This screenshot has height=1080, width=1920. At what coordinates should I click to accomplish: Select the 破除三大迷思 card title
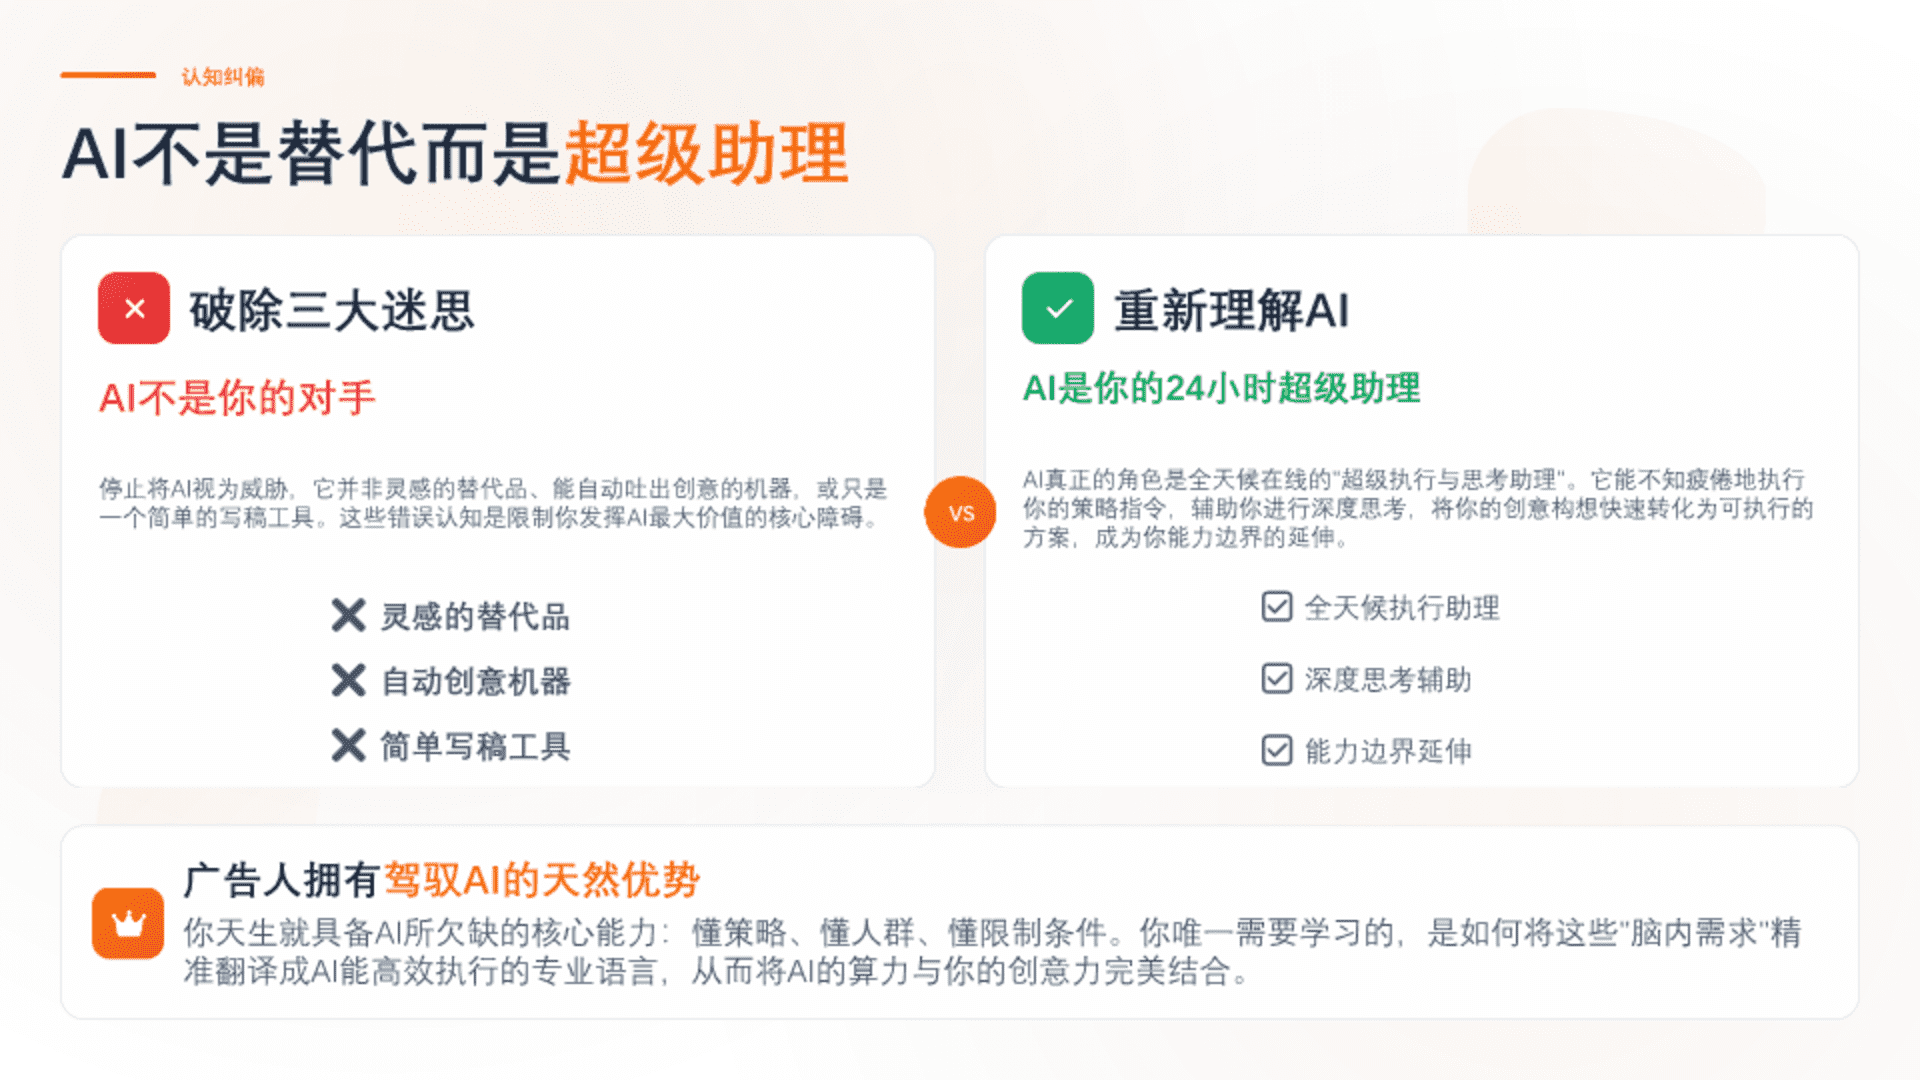point(332,310)
